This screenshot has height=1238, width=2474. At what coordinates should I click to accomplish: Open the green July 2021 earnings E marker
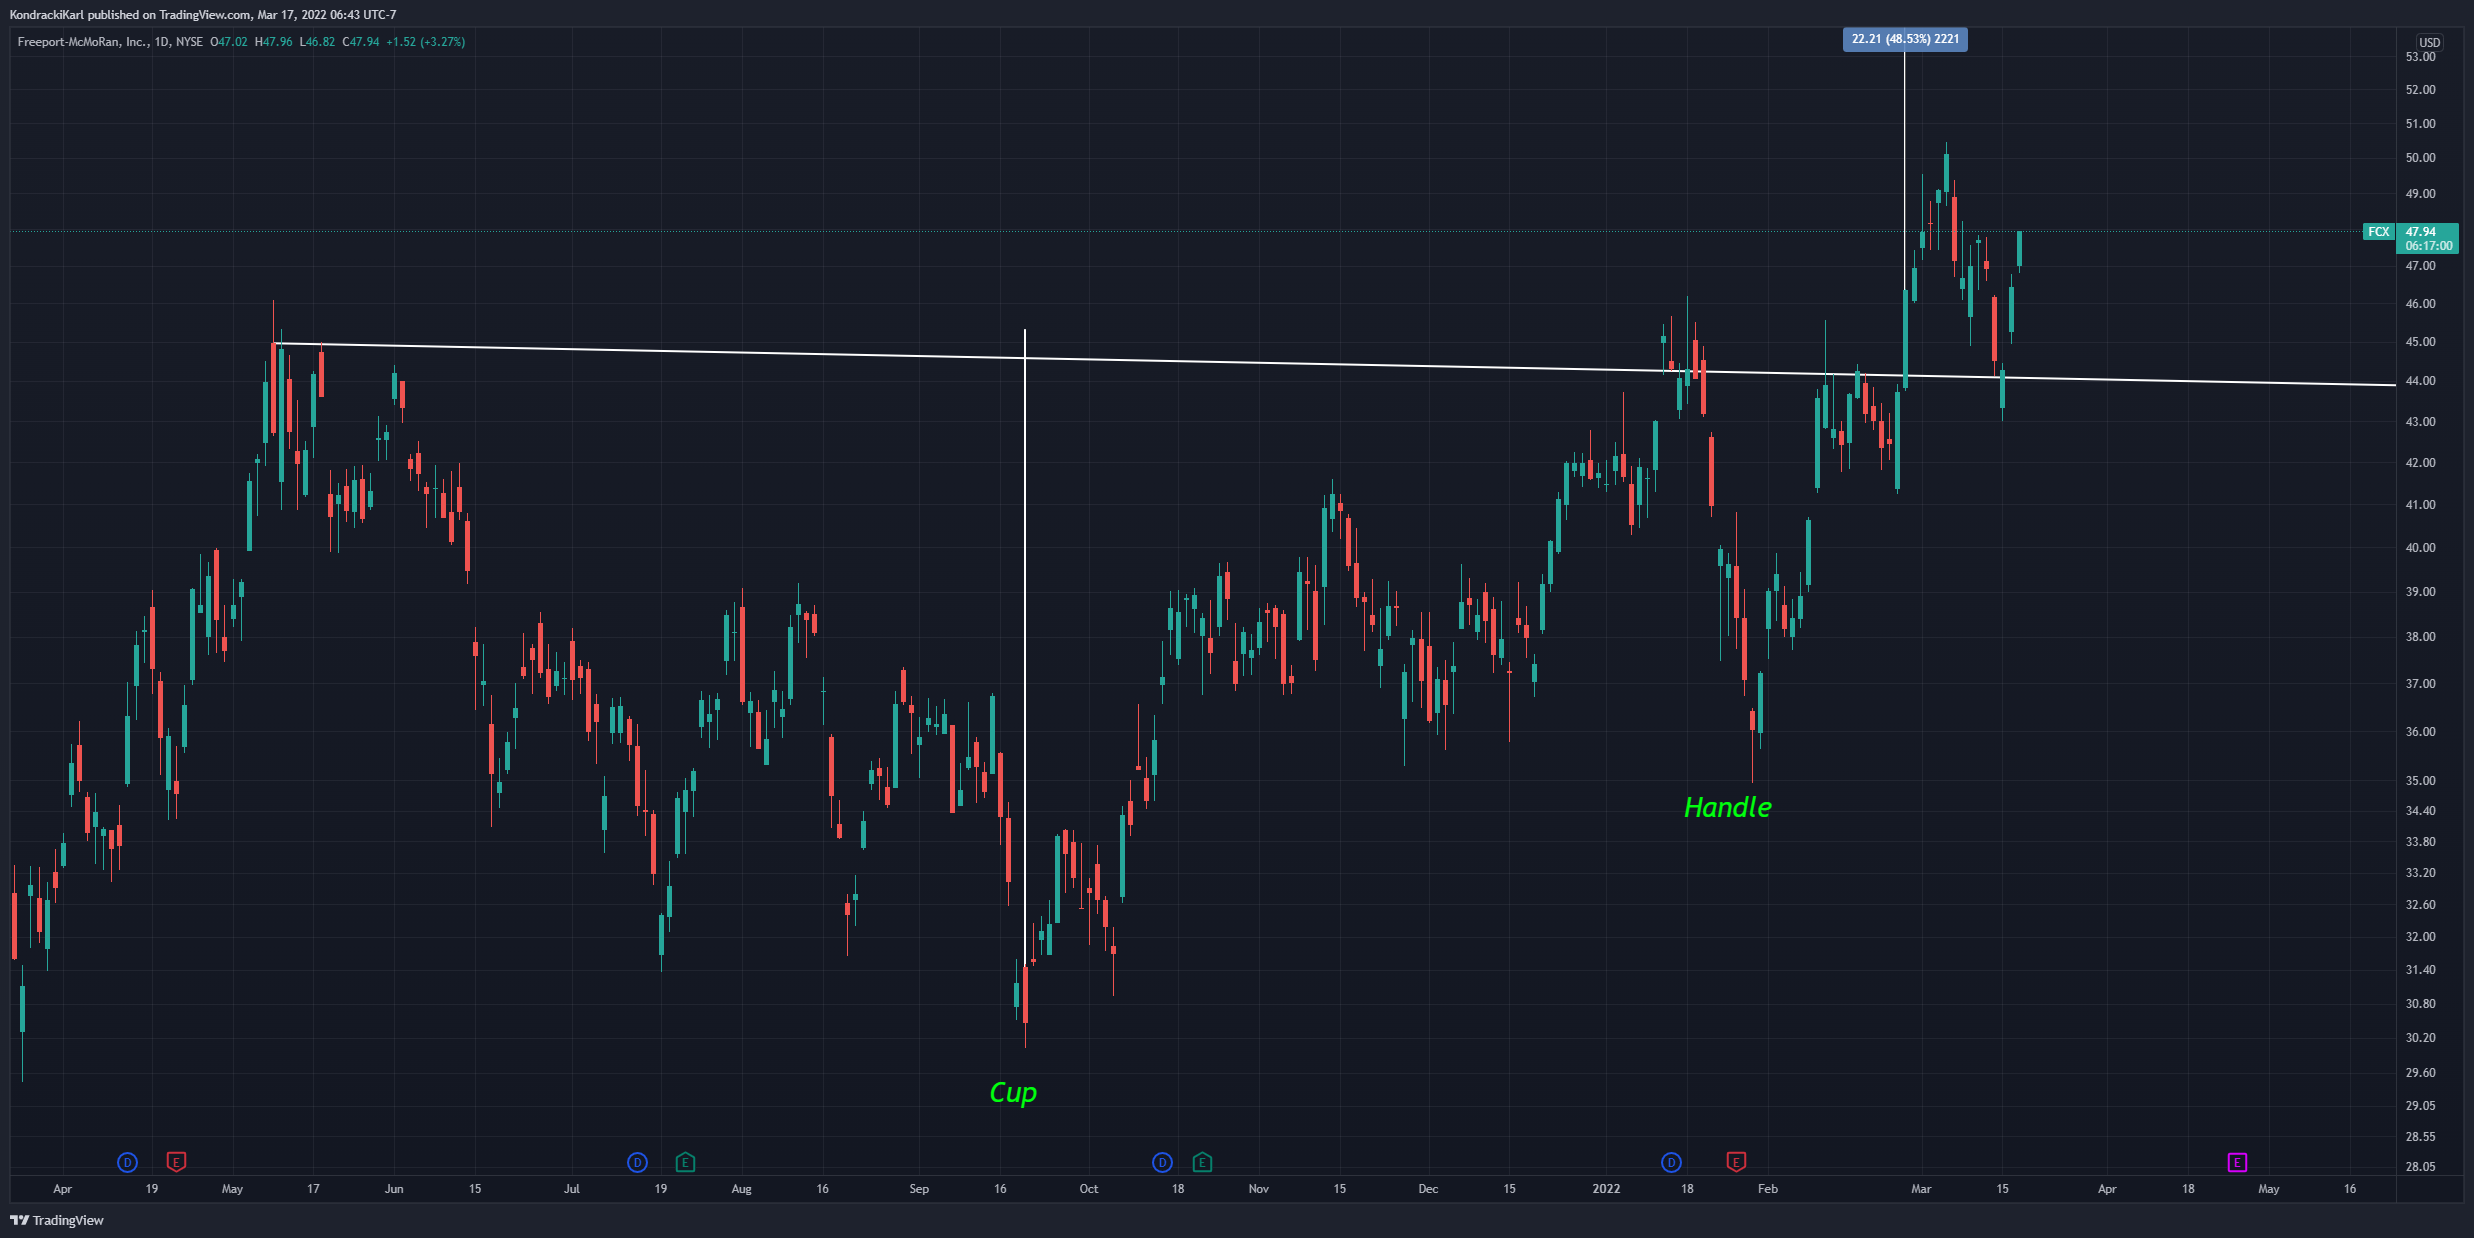pos(685,1162)
